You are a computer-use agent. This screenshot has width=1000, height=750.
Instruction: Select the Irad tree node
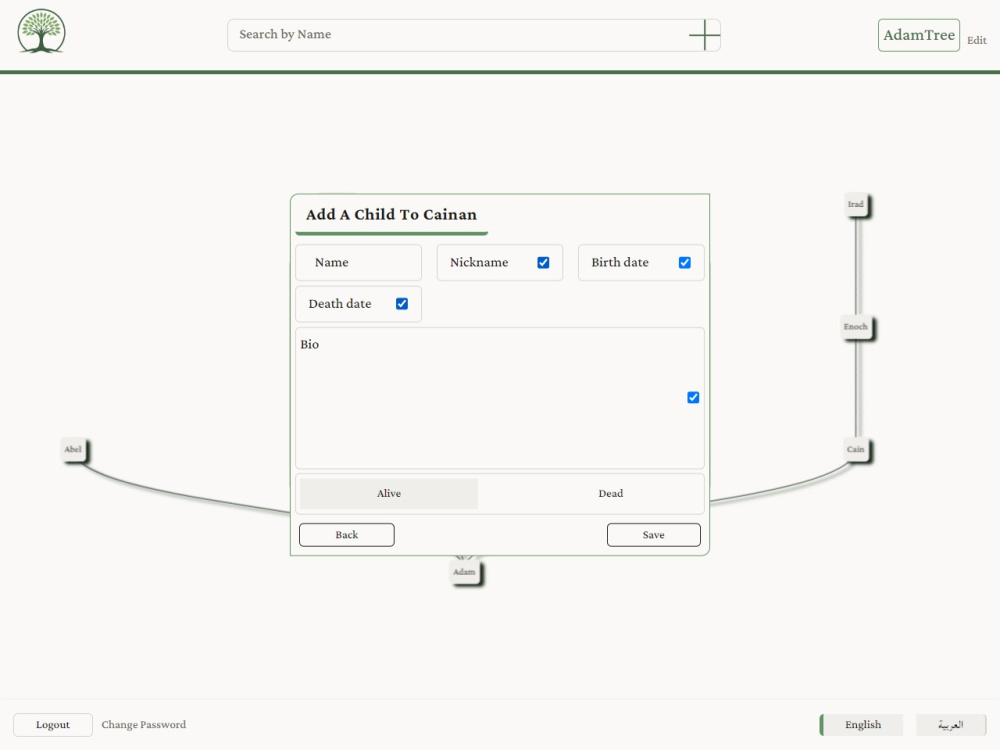[x=857, y=205]
